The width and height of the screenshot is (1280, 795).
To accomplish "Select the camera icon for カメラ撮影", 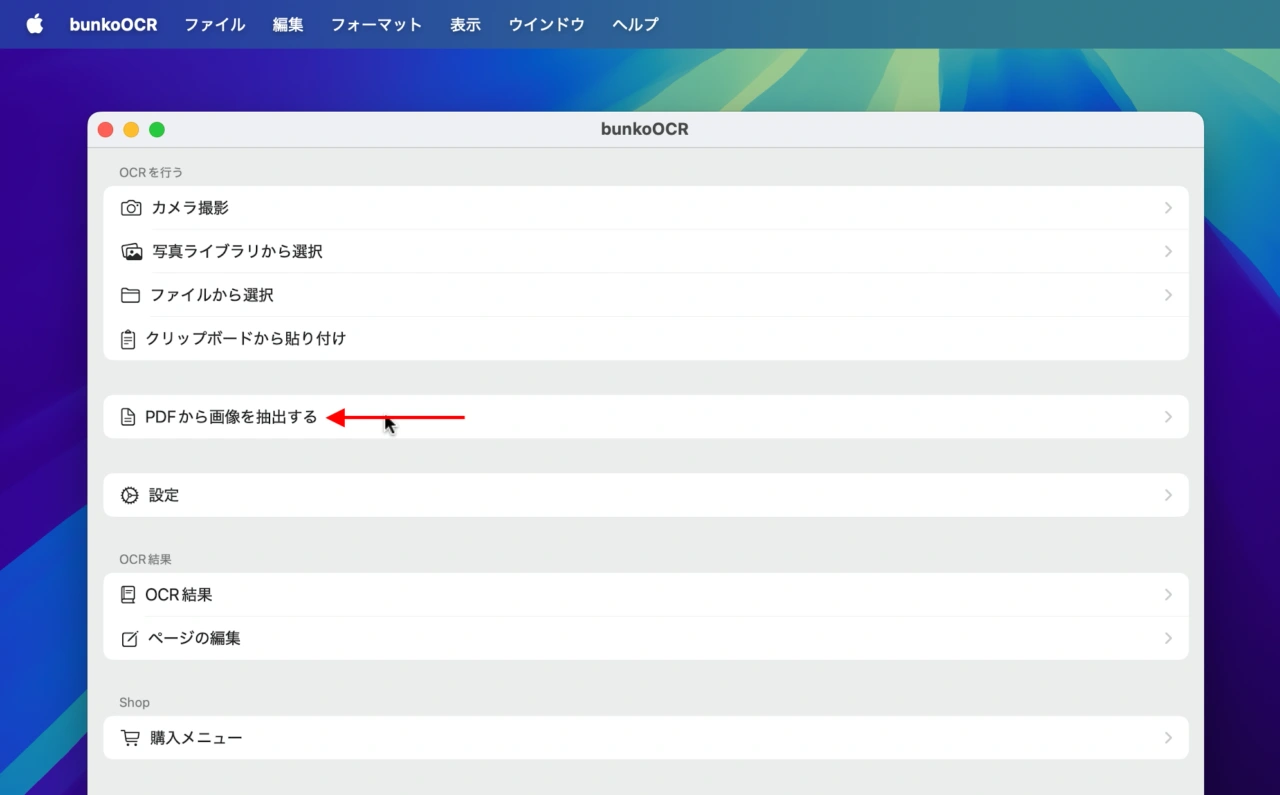I will tap(129, 207).
